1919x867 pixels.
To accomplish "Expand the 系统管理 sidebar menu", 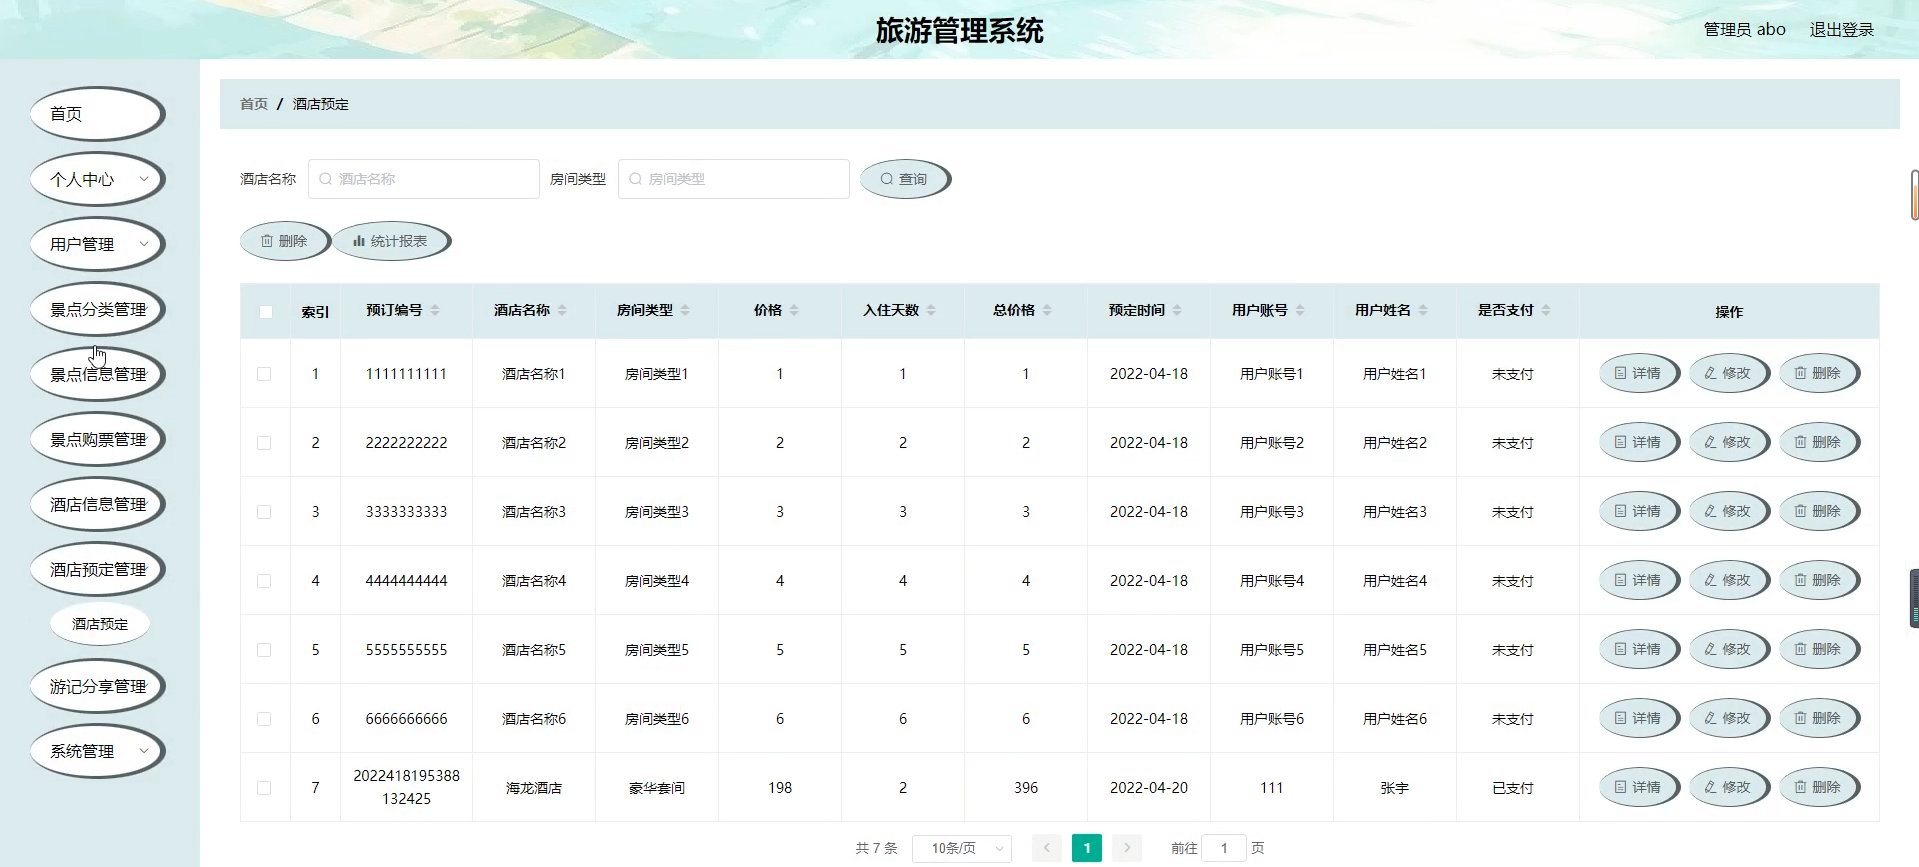I will (97, 751).
